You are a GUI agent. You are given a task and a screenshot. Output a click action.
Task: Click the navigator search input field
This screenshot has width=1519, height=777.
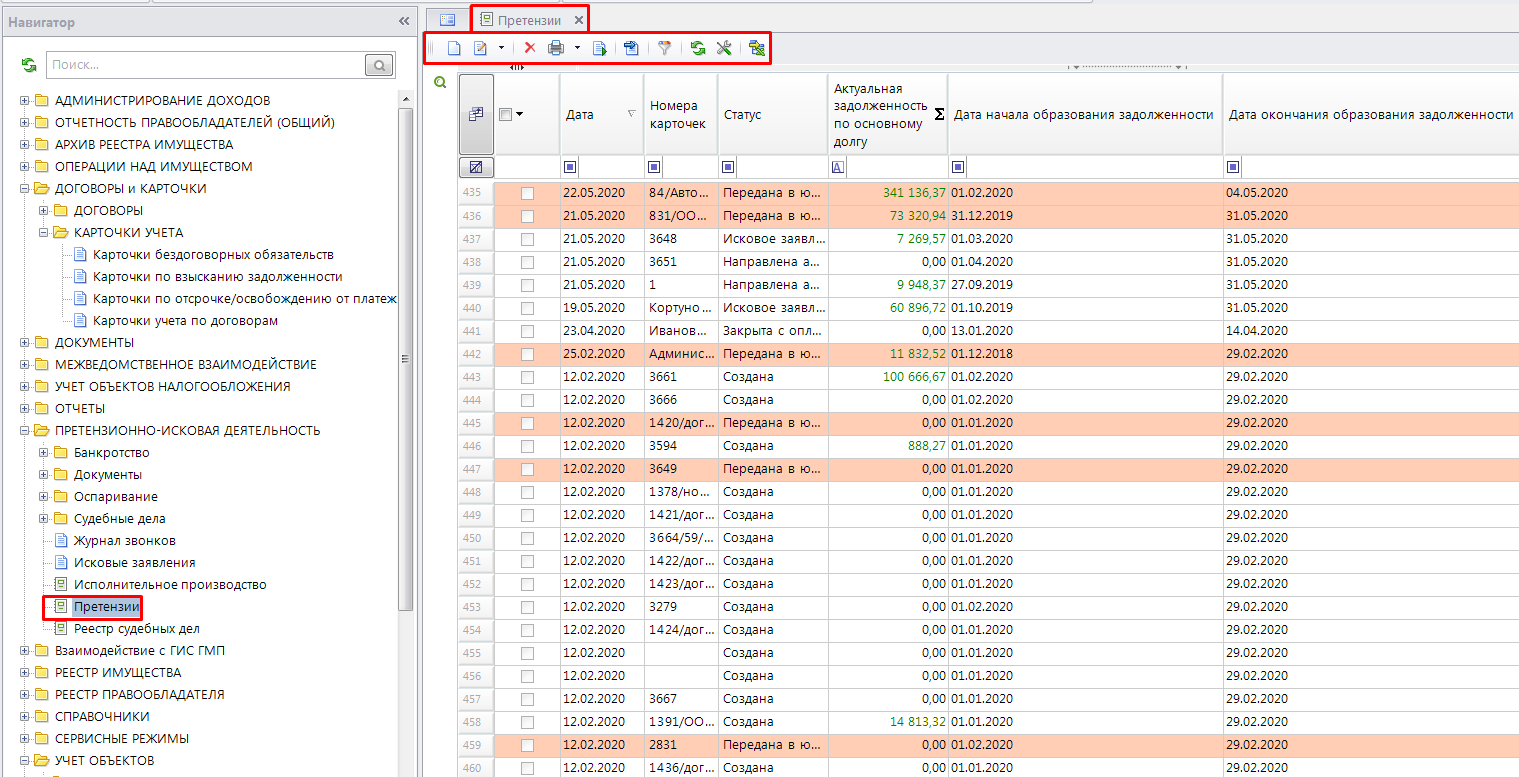(x=206, y=65)
